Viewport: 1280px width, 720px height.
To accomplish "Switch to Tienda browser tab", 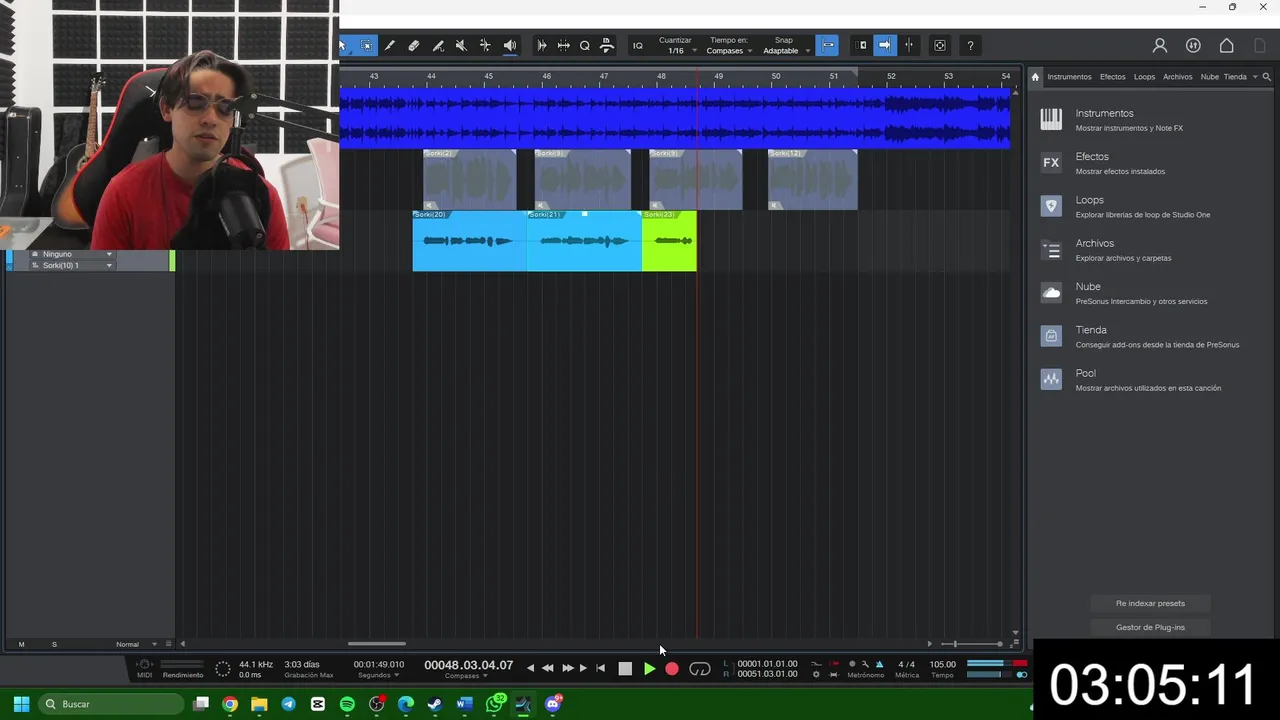I will [1235, 77].
